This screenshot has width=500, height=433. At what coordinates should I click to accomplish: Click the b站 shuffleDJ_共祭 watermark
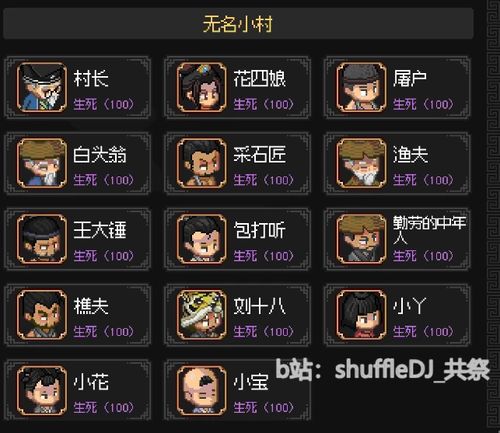coord(382,370)
